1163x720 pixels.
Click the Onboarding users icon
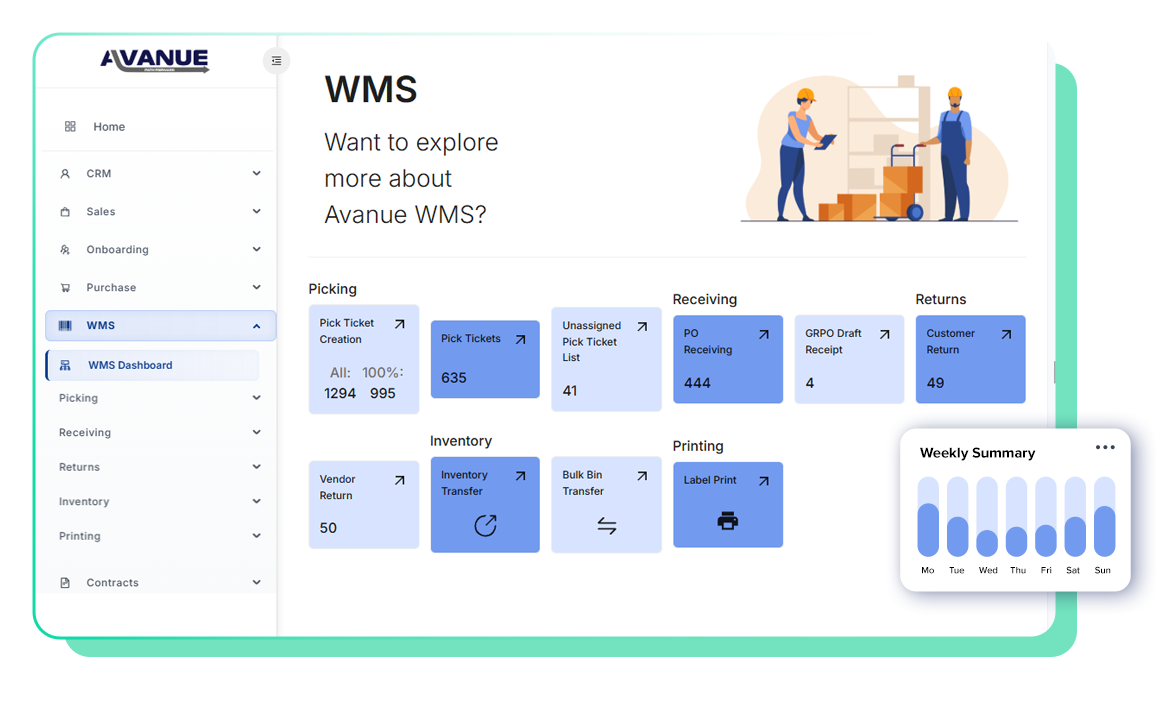coord(65,250)
